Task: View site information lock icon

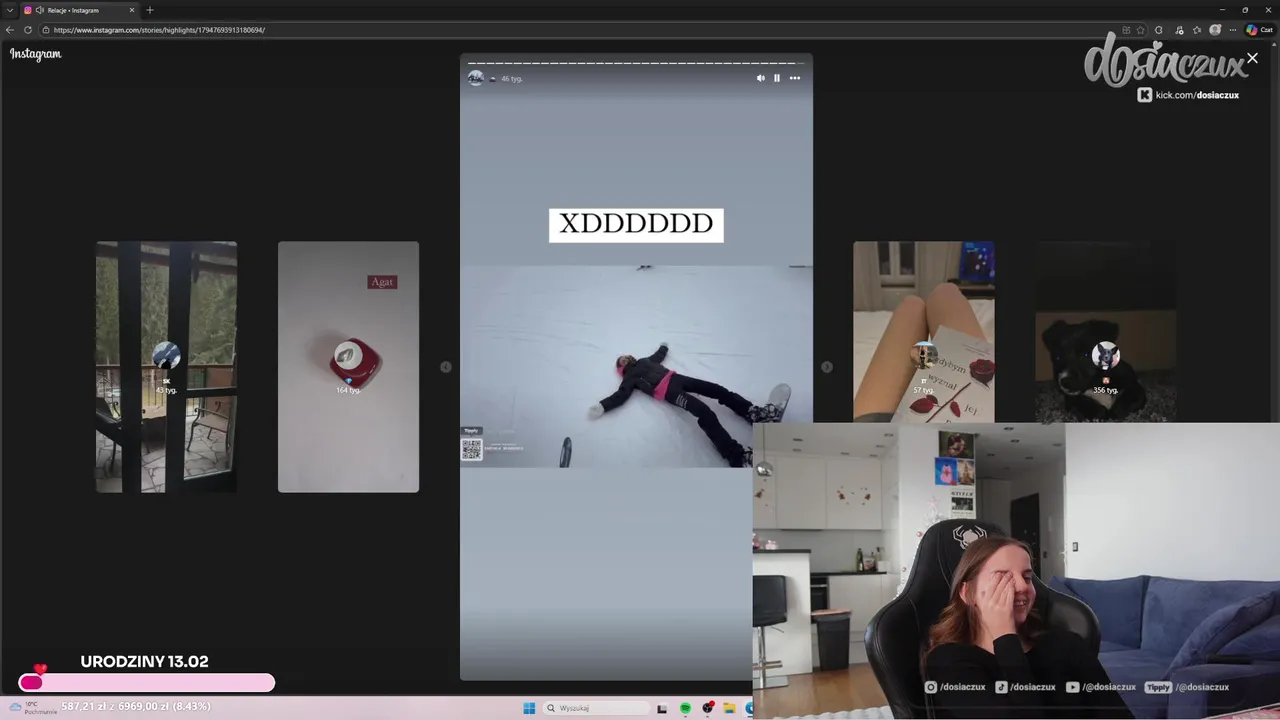Action: [x=46, y=30]
